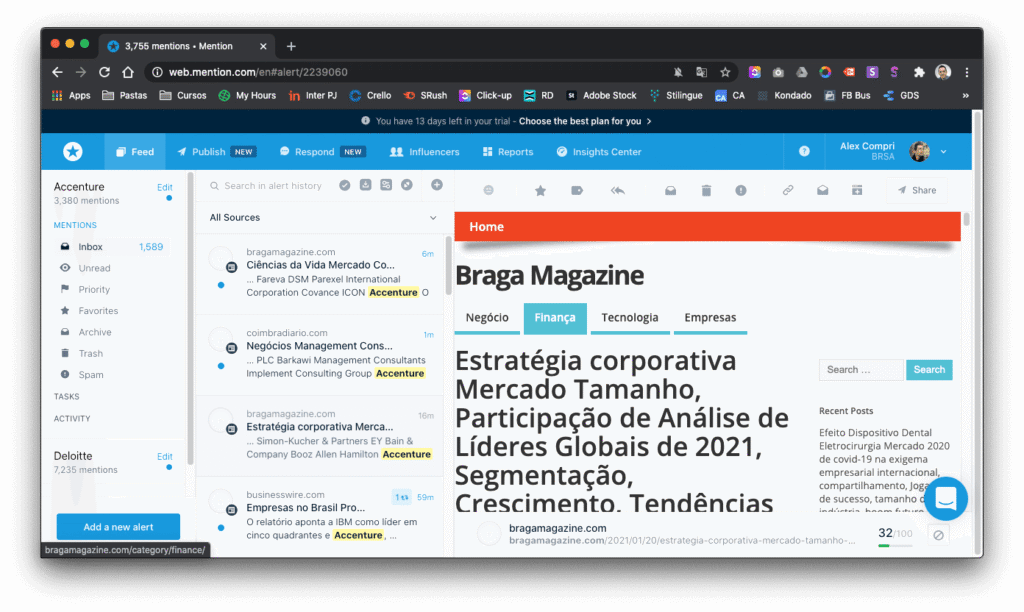This screenshot has width=1024, height=612.
Task: Click Add a new alert button
Action: [118, 526]
